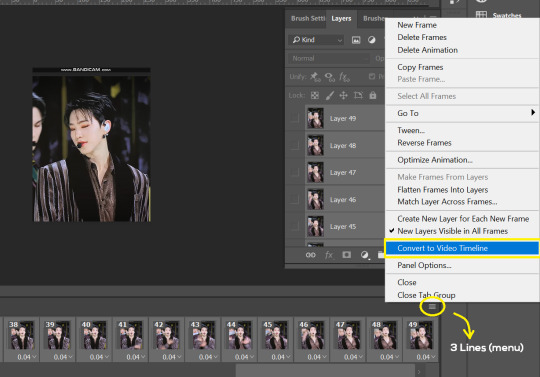Choose Close in timeline menu

pyautogui.click(x=407, y=282)
